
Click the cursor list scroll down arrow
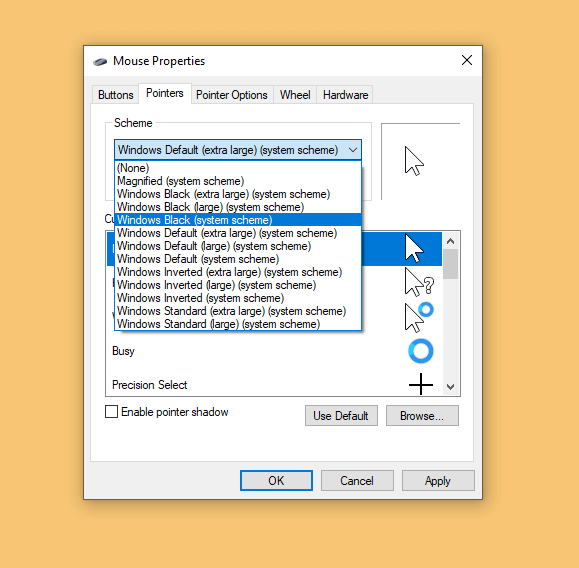point(450,387)
